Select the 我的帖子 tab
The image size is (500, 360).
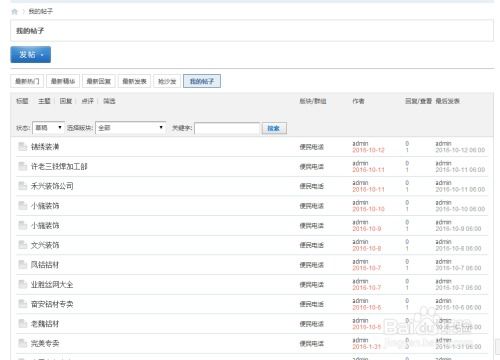click(x=202, y=81)
